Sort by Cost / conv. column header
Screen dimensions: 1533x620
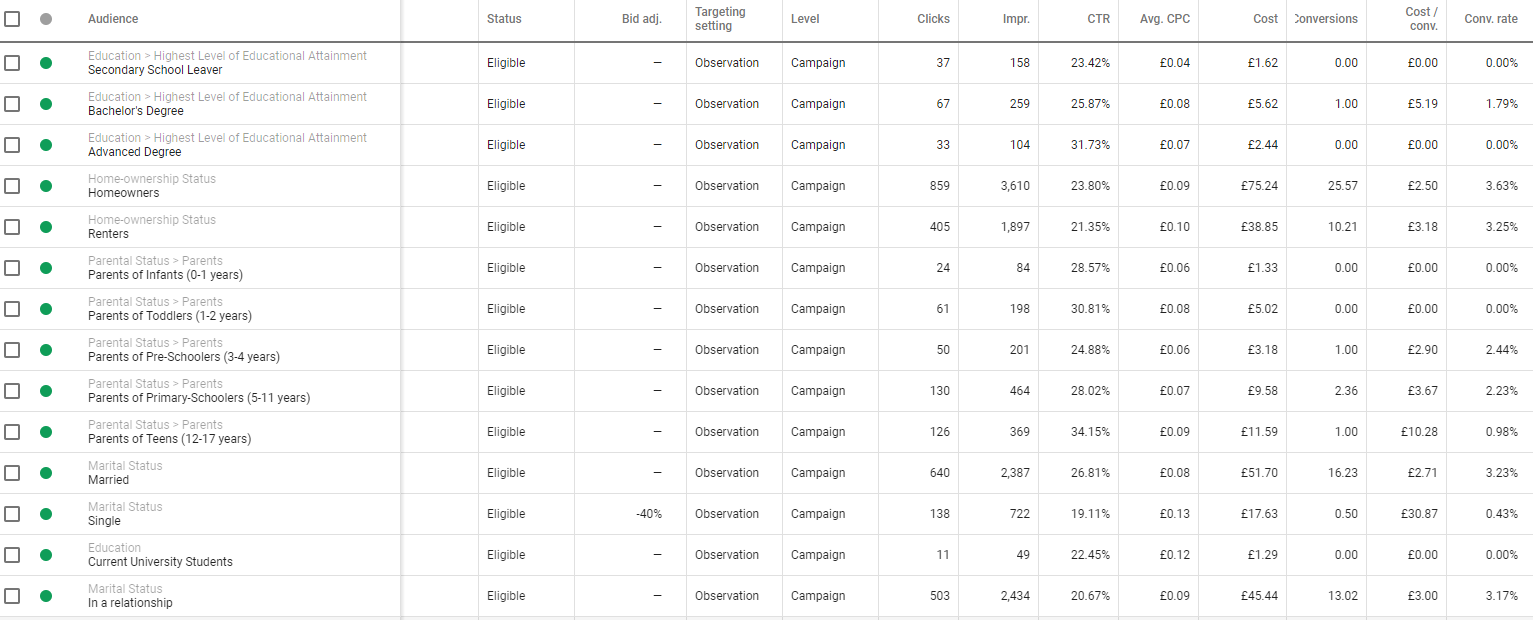pos(1421,19)
